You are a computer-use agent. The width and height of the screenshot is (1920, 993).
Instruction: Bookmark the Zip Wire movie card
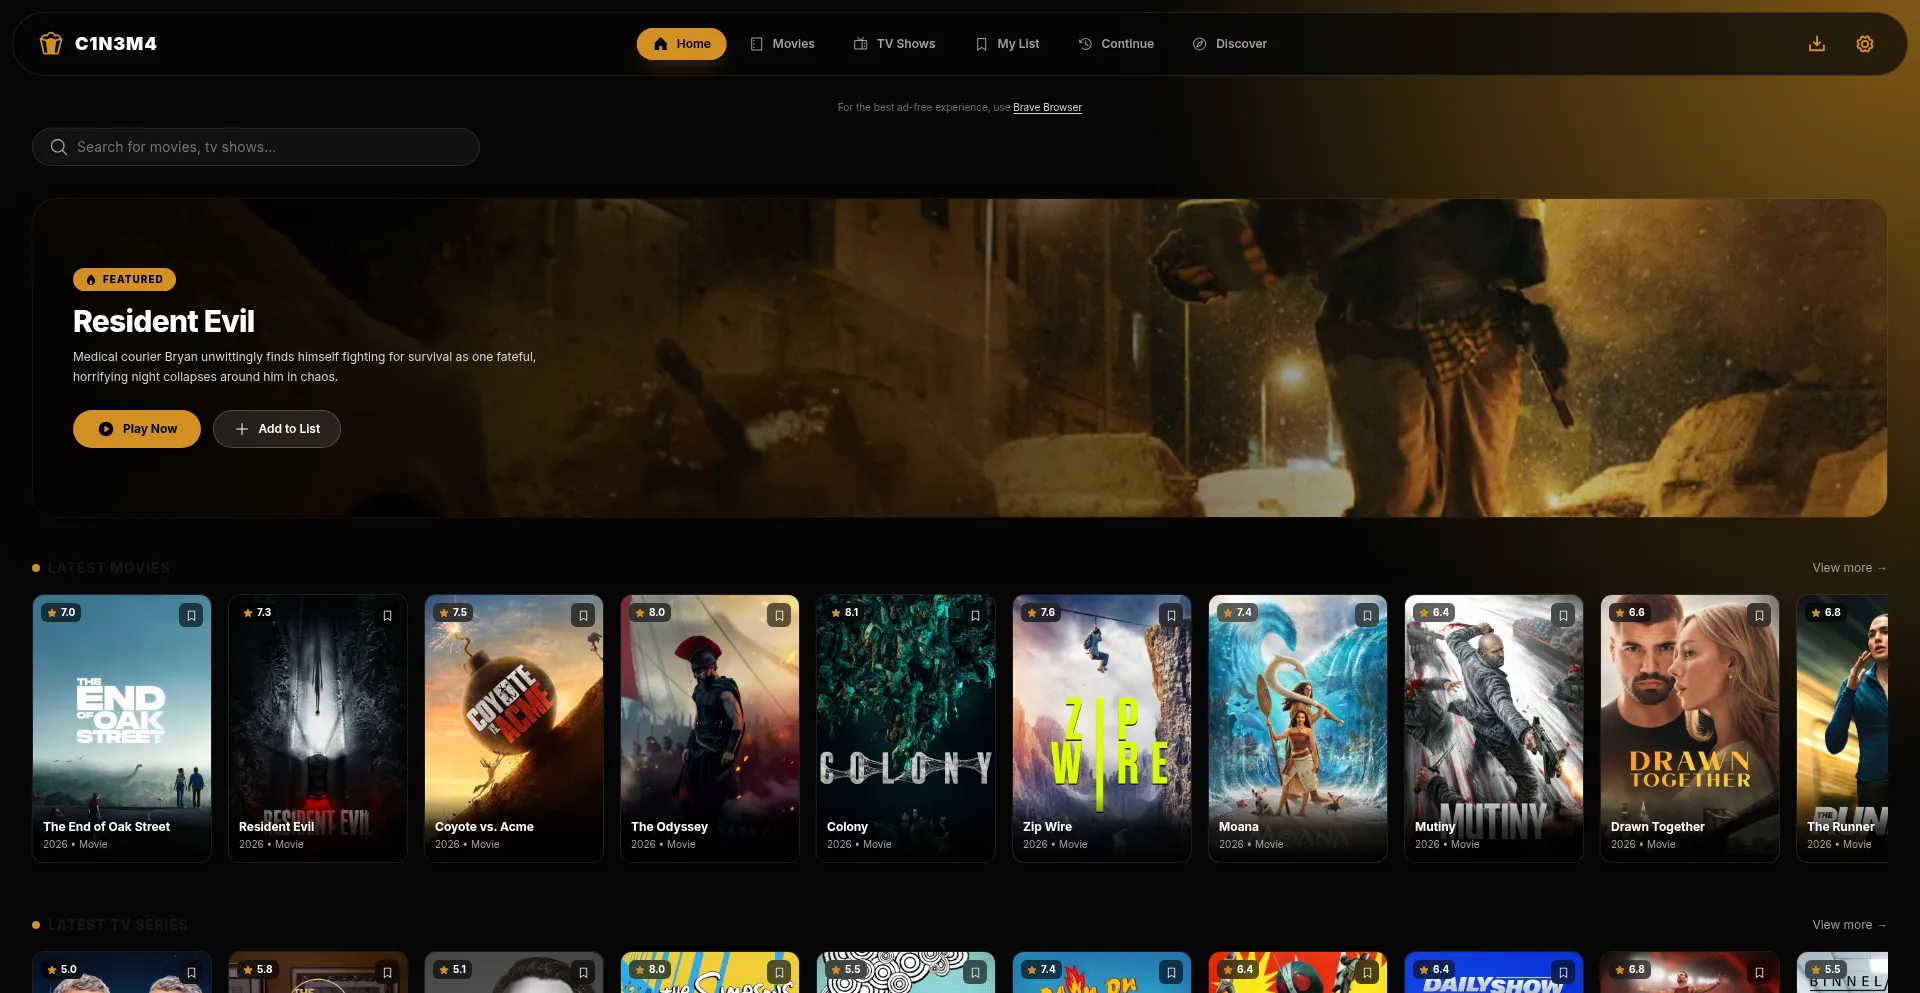[1171, 615]
